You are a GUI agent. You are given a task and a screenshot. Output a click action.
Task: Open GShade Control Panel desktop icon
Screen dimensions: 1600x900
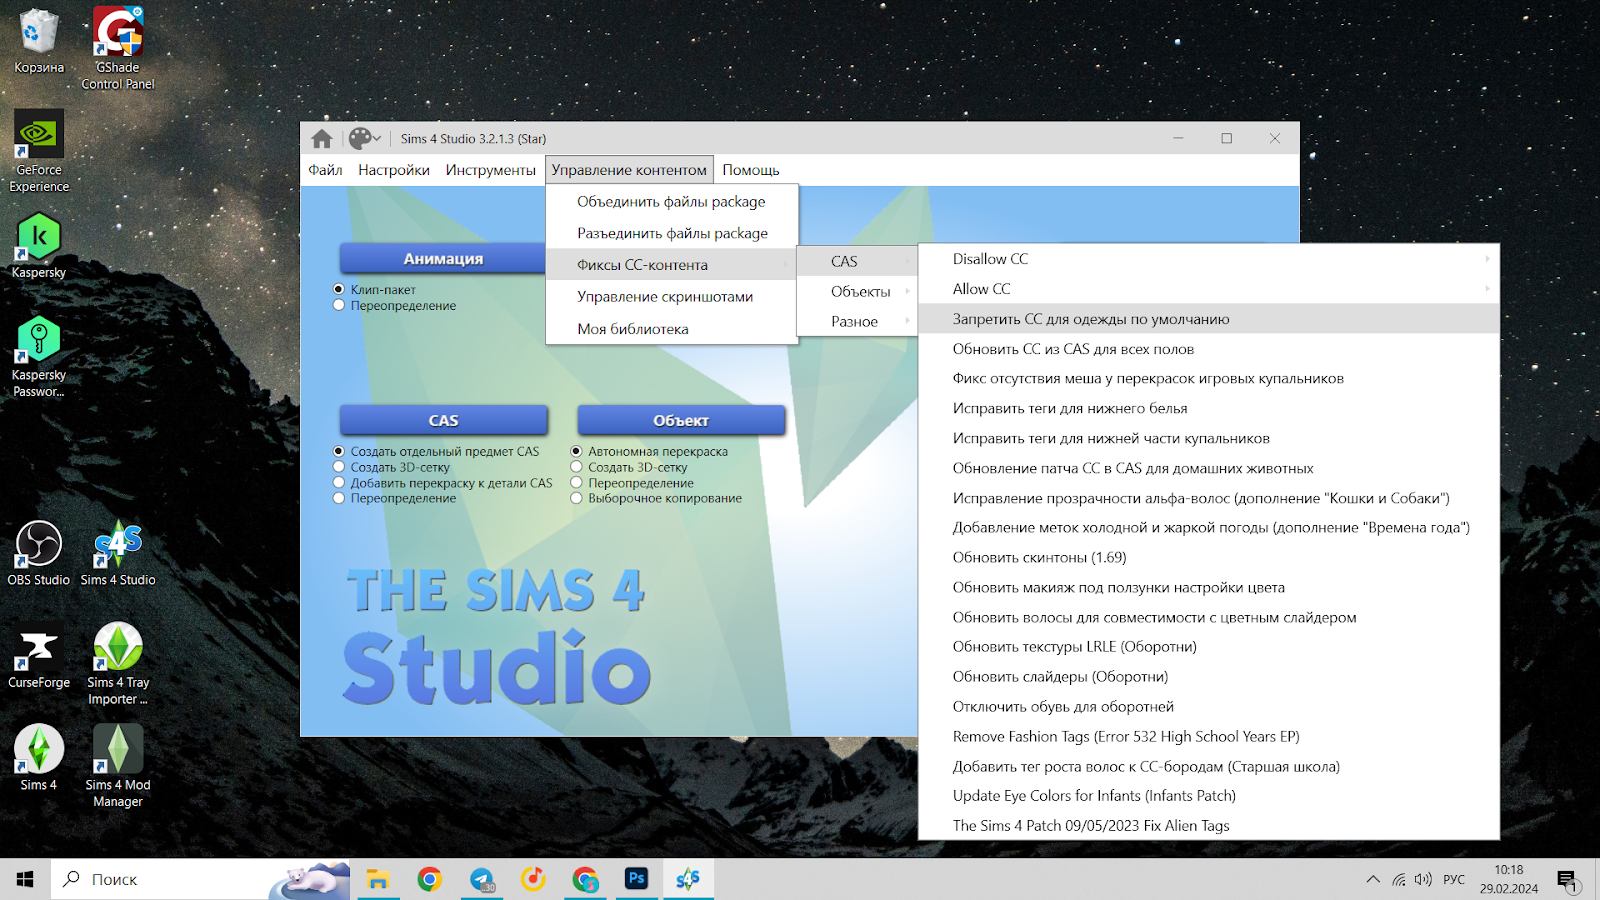click(x=118, y=48)
